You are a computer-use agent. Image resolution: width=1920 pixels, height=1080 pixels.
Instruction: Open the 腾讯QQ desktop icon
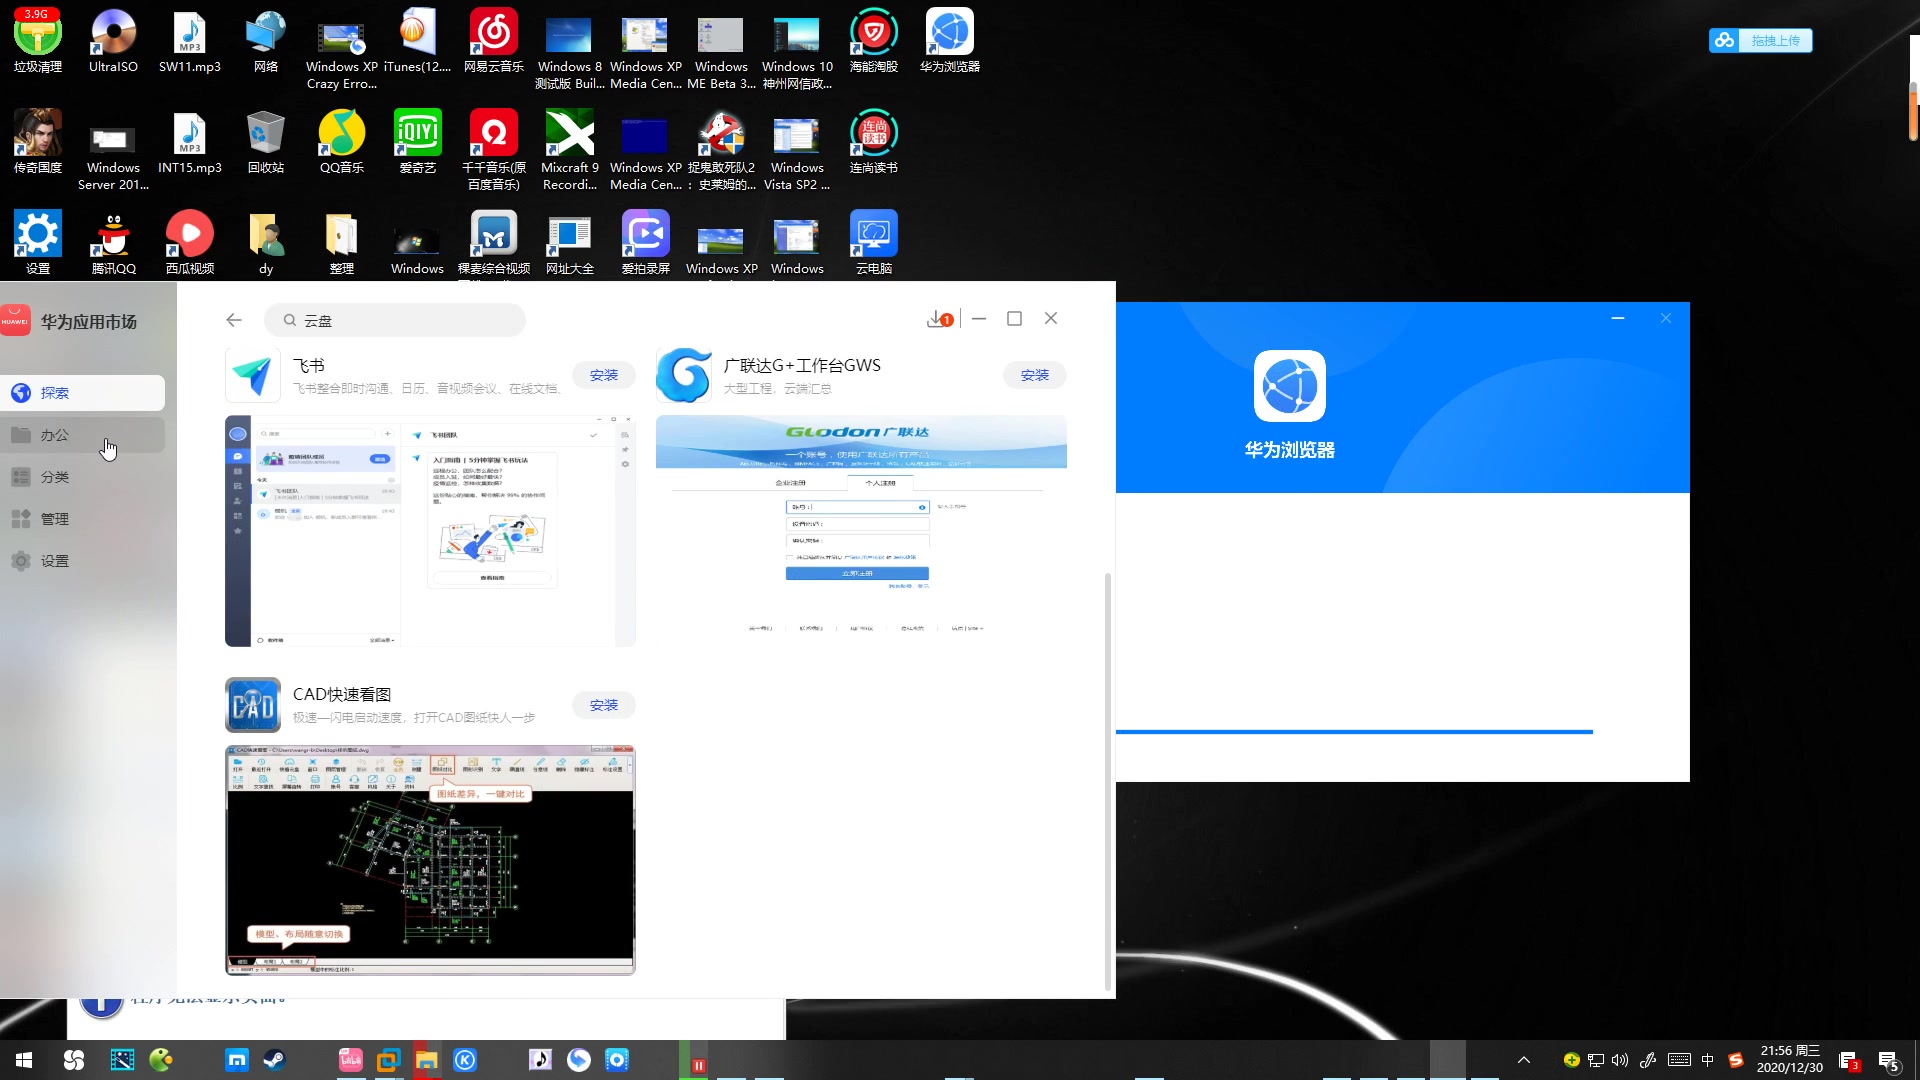[113, 243]
